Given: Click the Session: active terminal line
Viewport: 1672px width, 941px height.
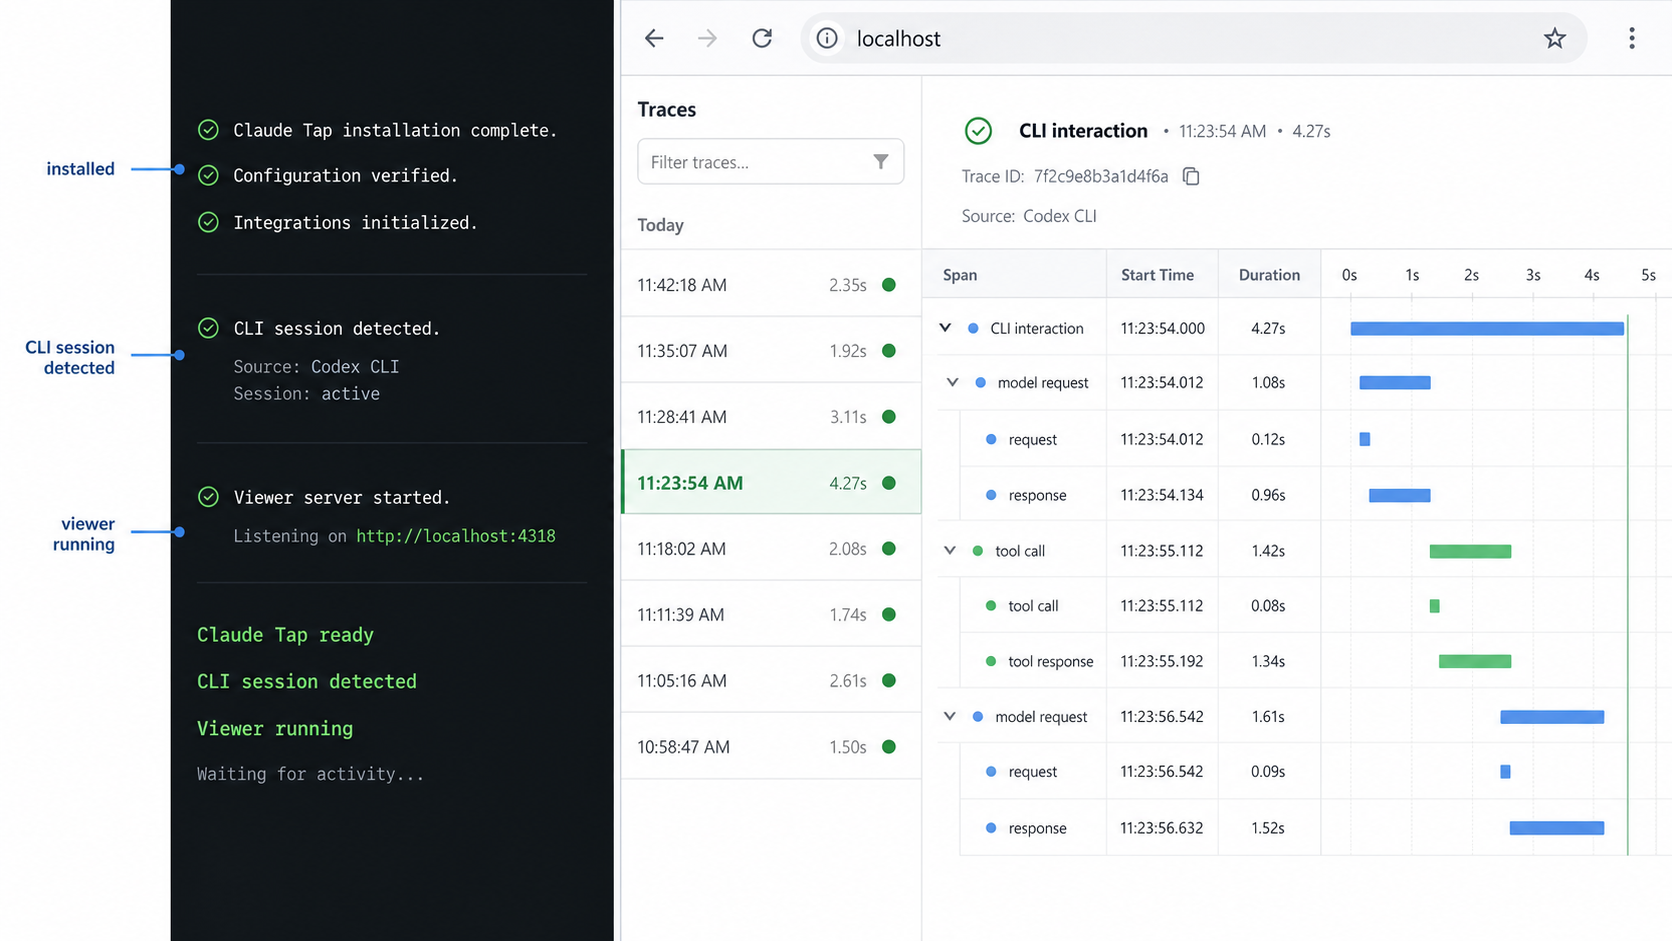Looking at the screenshot, I should pos(307,394).
